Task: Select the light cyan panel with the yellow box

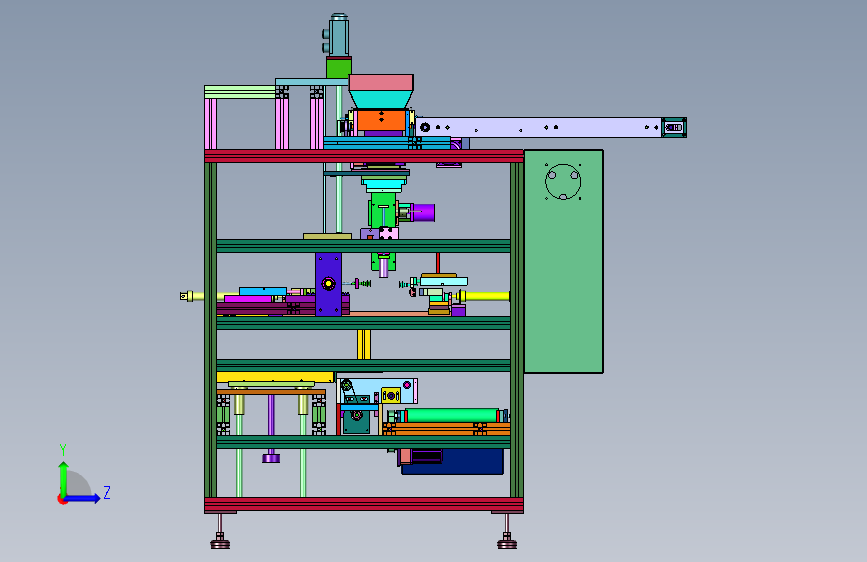Action: (x=377, y=391)
